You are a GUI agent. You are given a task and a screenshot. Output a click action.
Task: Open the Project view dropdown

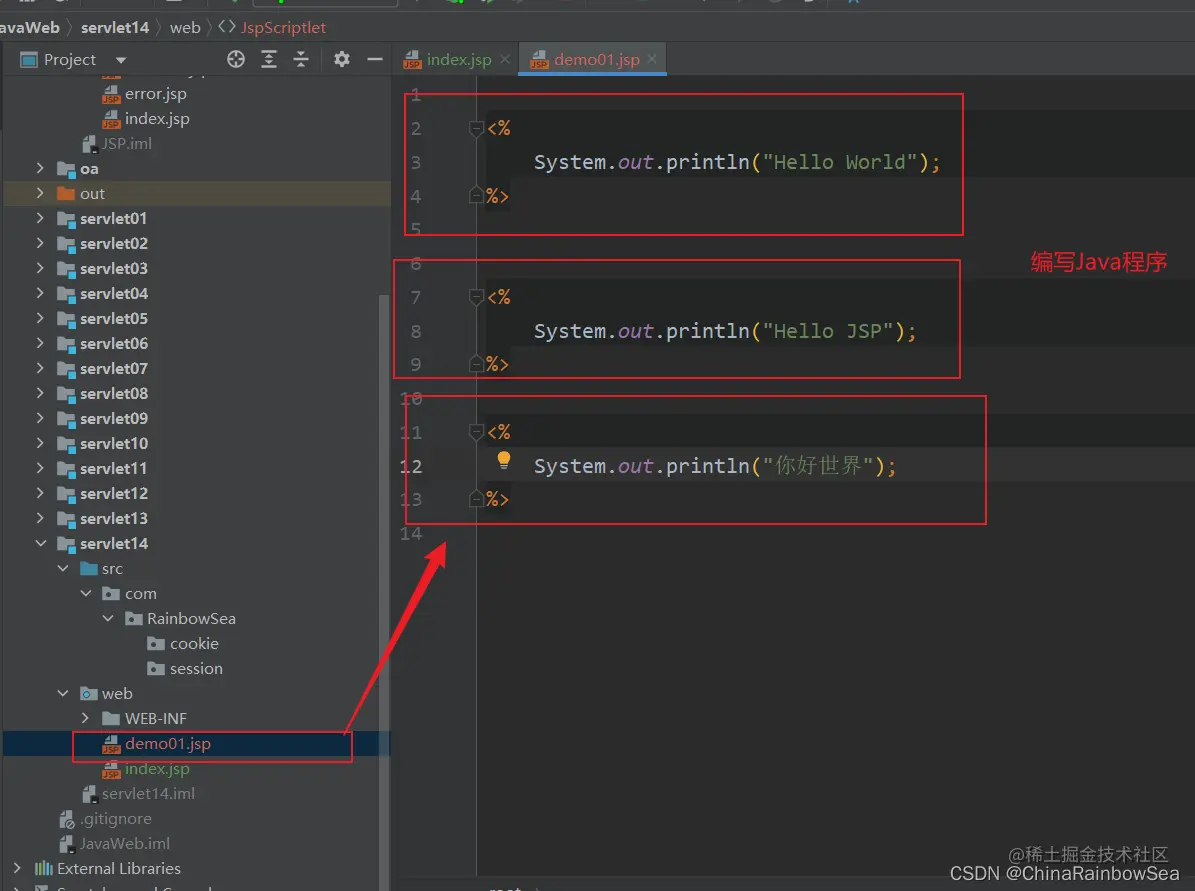[x=120, y=59]
